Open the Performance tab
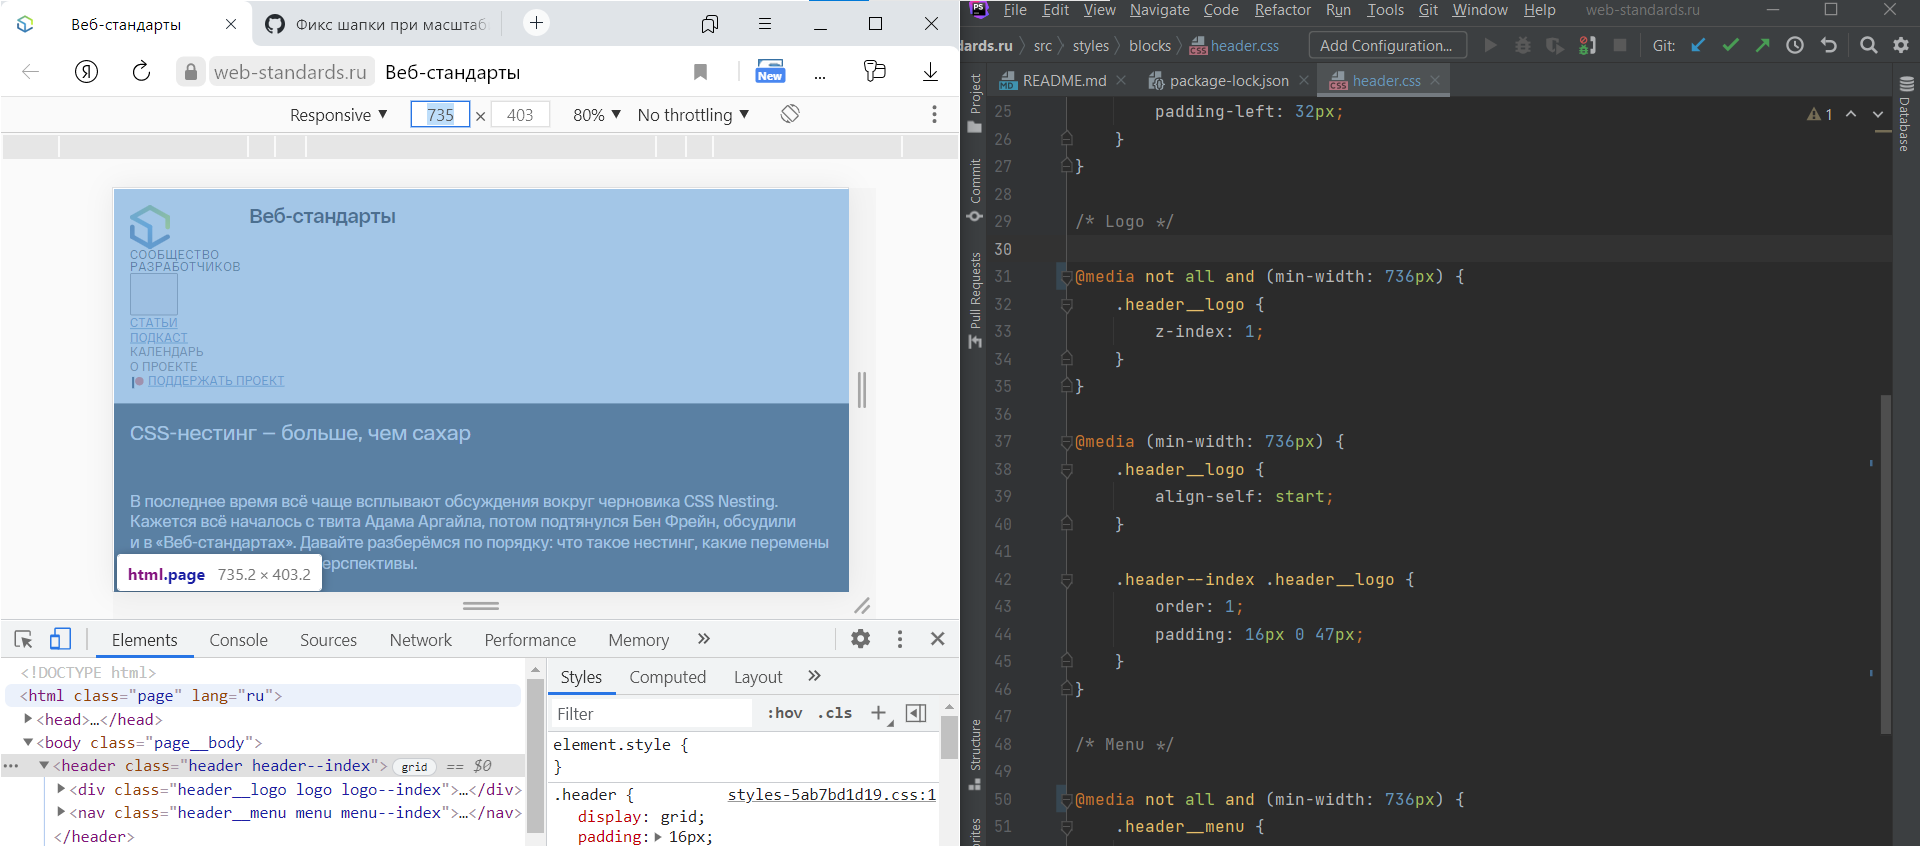The width and height of the screenshot is (1920, 846). (530, 640)
